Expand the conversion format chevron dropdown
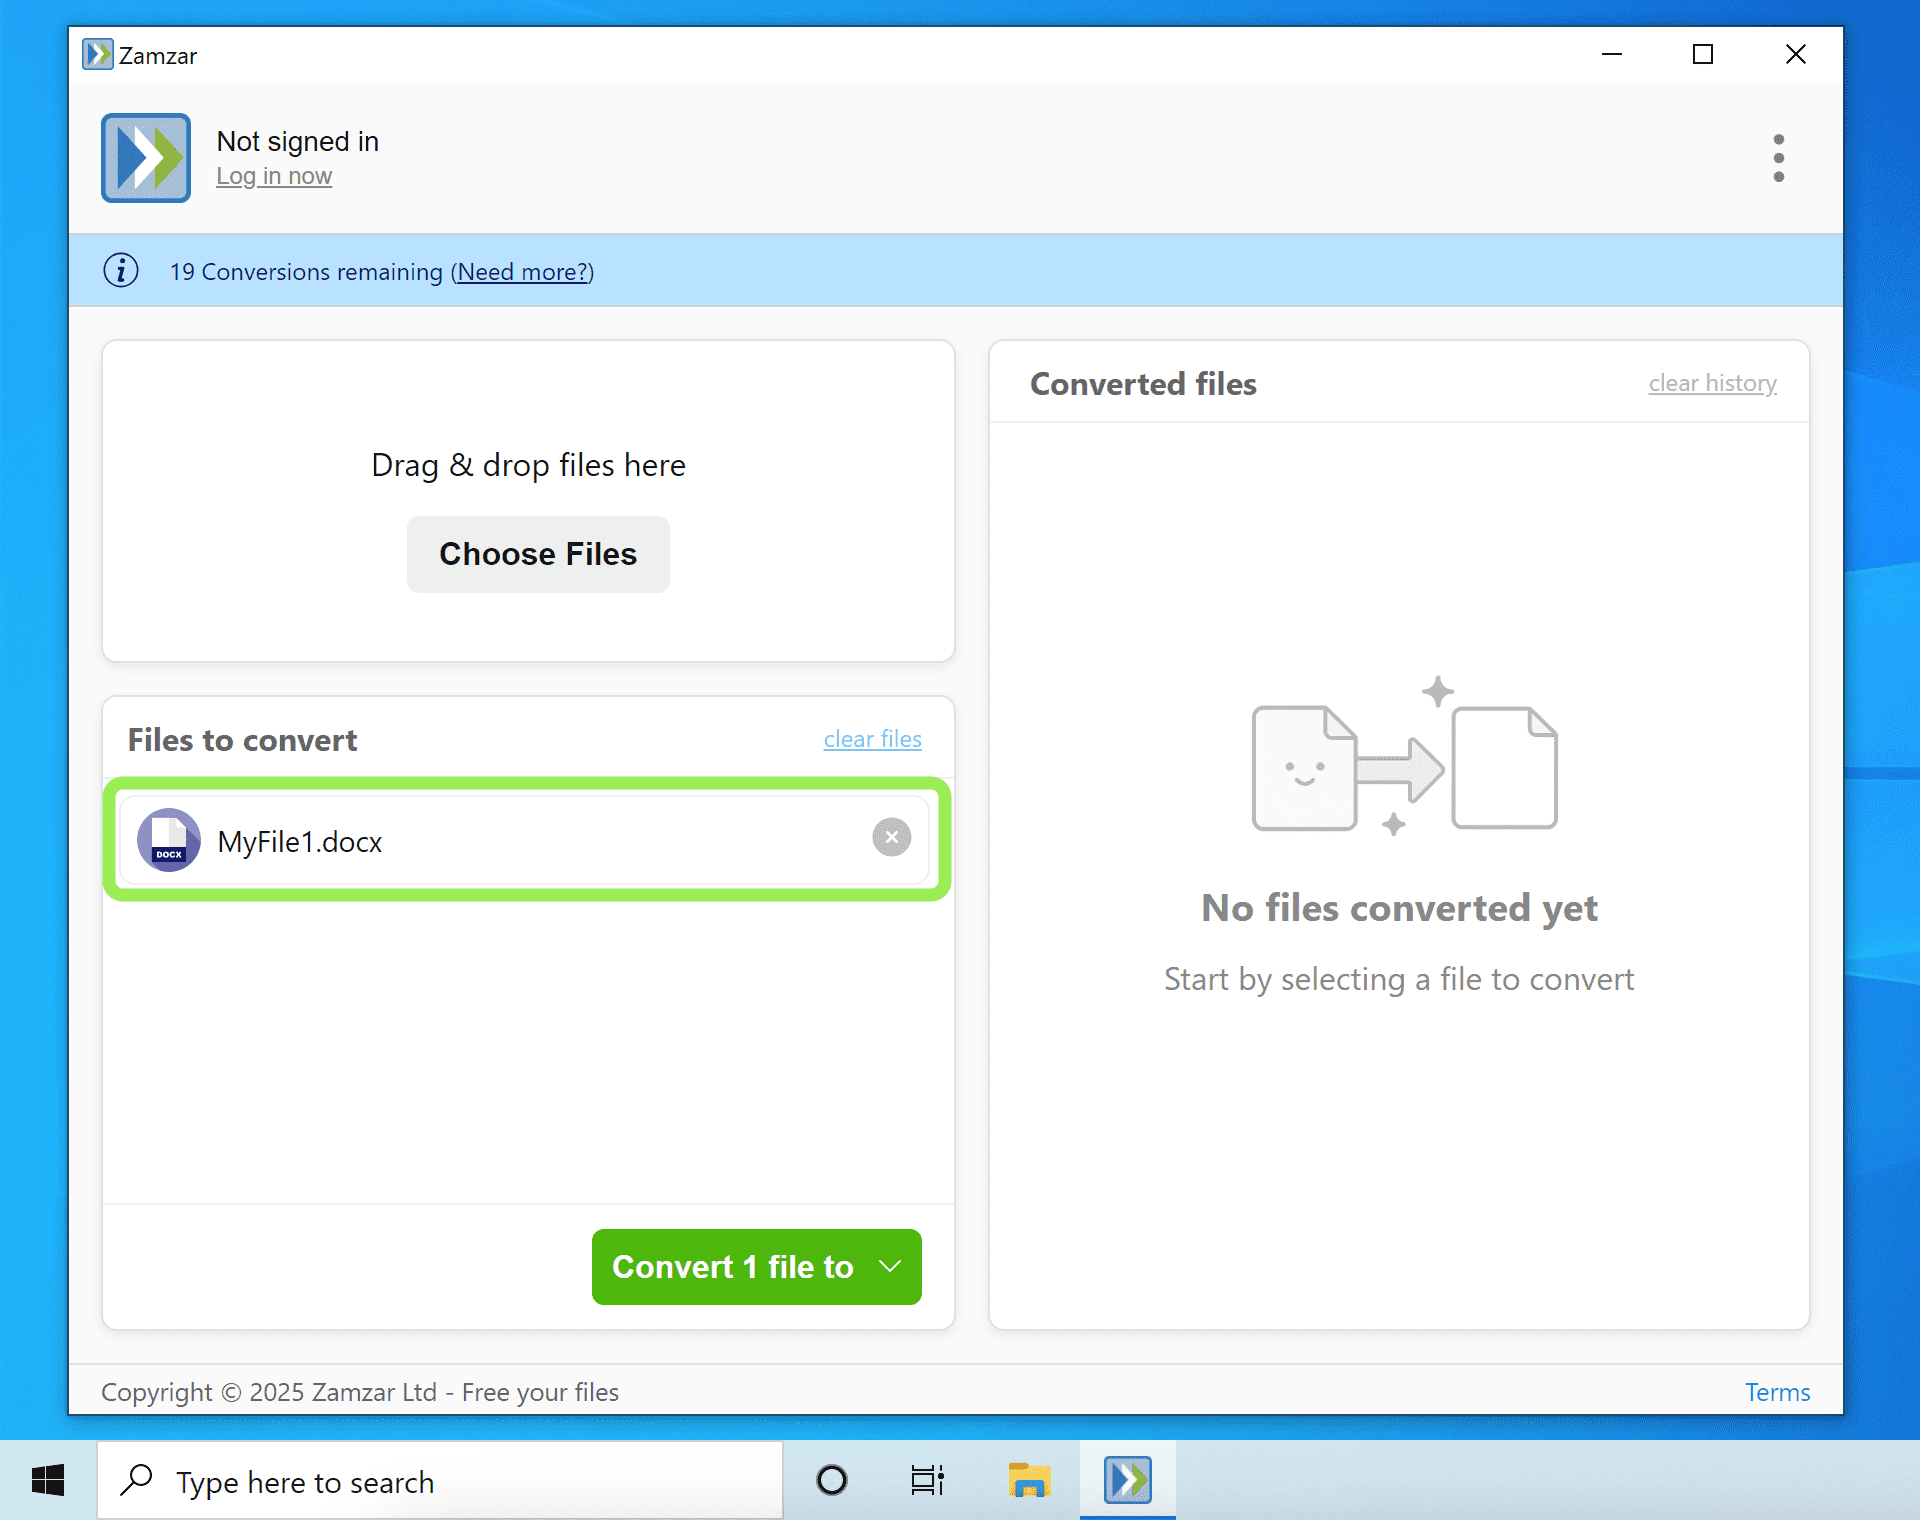This screenshot has width=1920, height=1520. pos(889,1266)
